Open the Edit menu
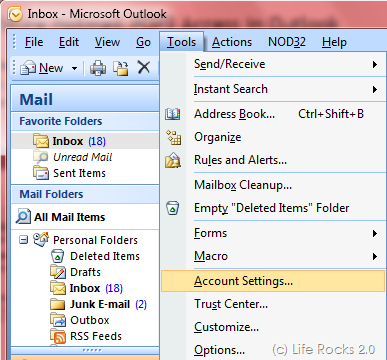387x360 pixels. (x=69, y=42)
